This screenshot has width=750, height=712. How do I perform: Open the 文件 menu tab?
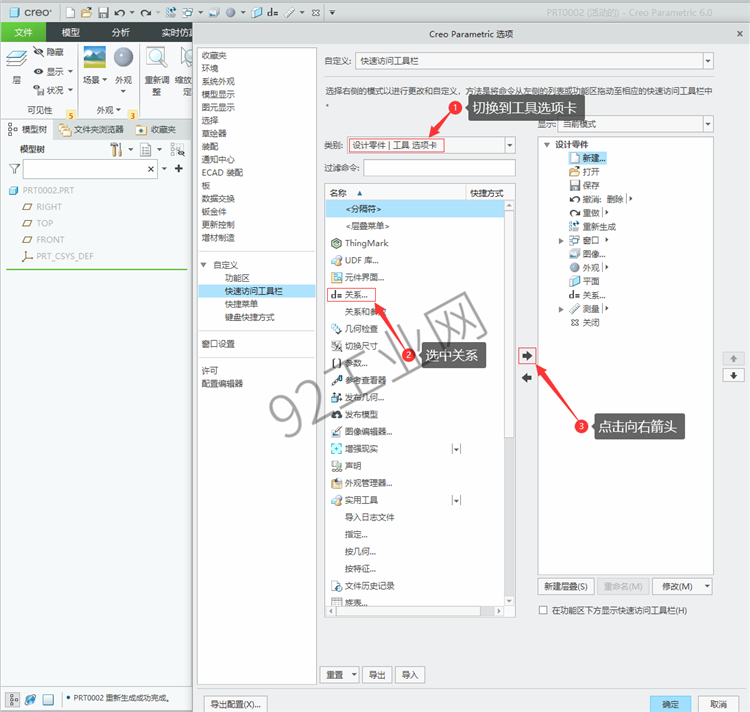pyautogui.click(x=23, y=32)
